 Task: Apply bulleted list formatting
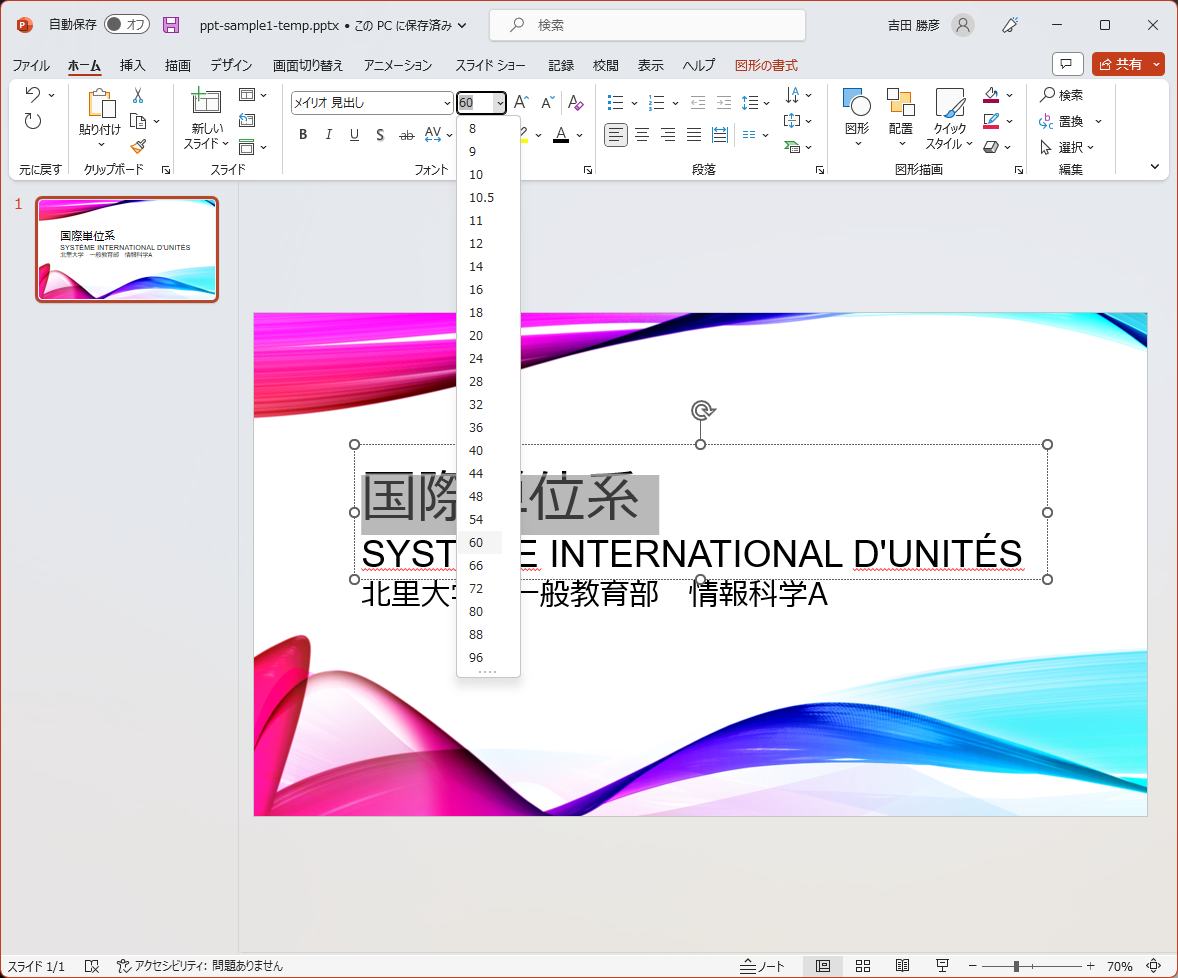click(x=615, y=101)
